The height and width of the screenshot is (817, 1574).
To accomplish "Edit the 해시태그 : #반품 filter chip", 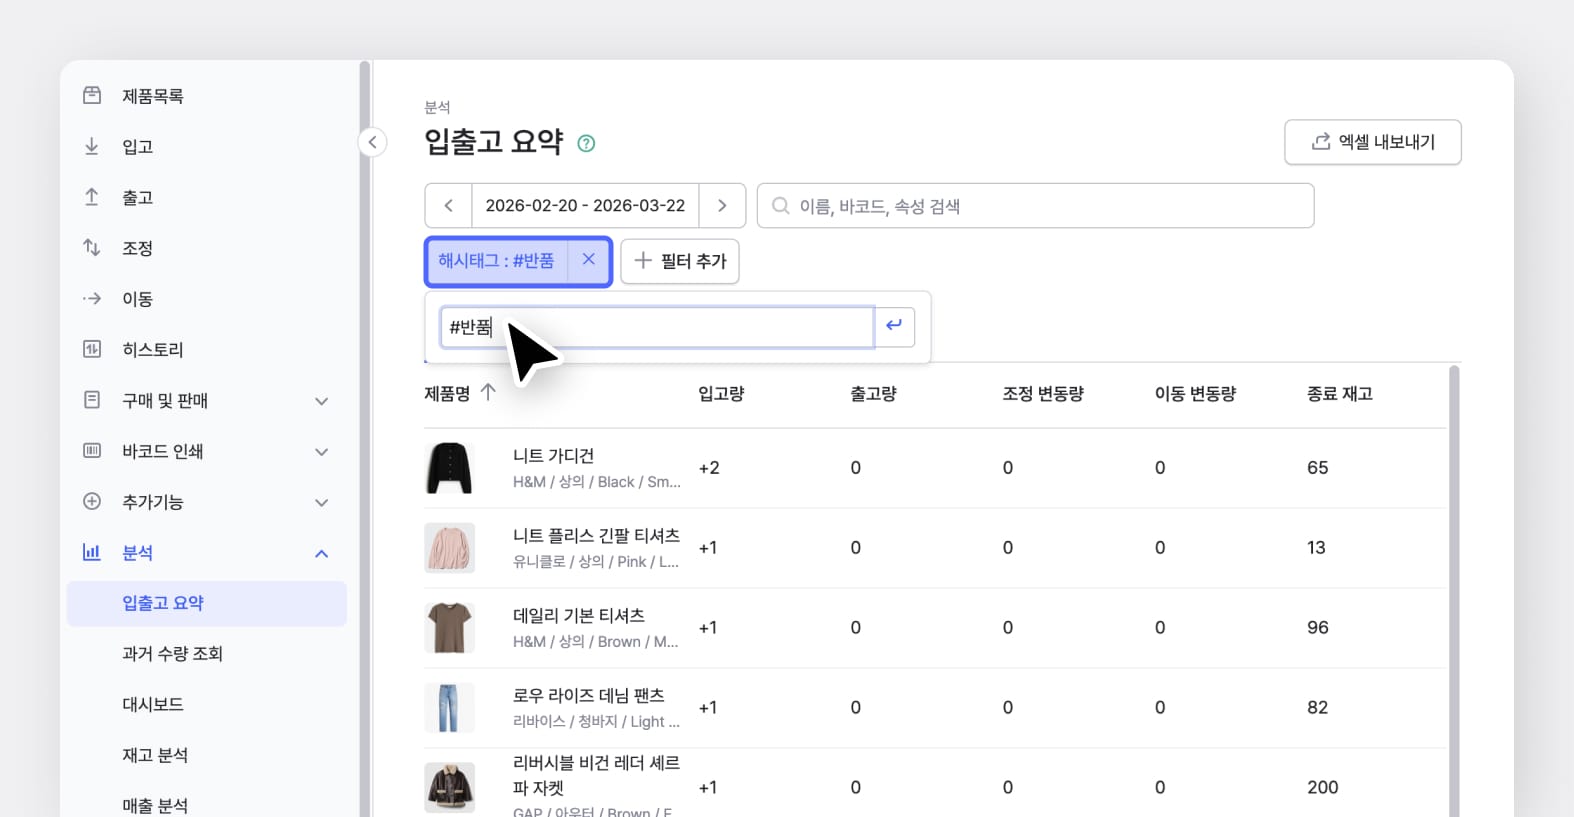I will tap(496, 260).
